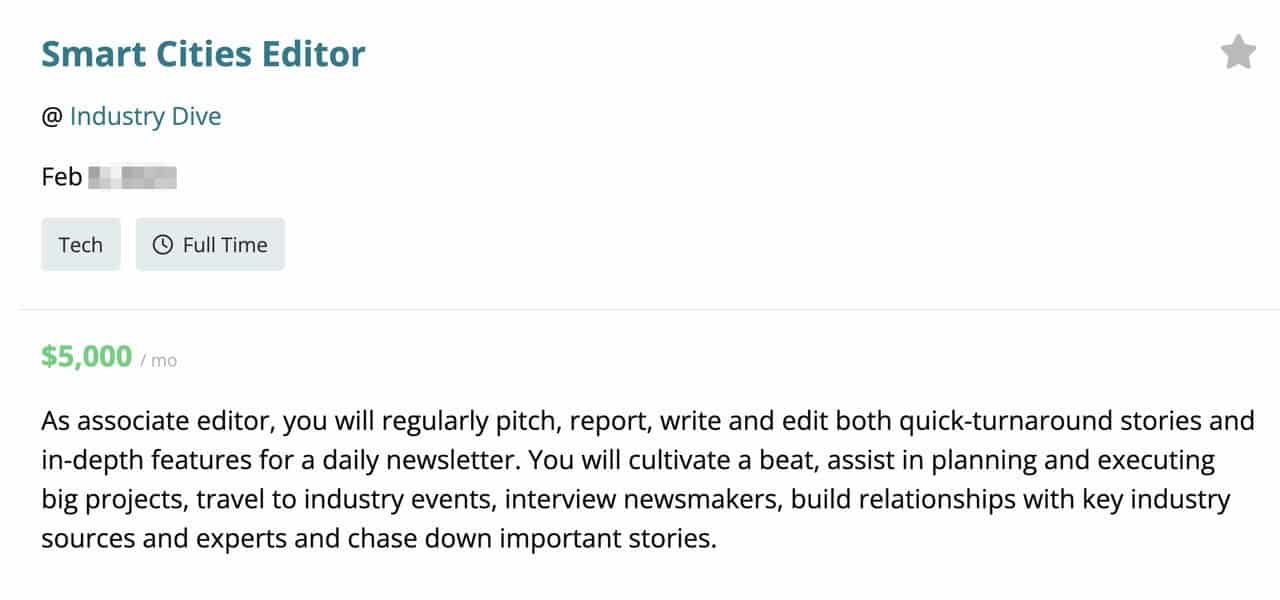Select the Tech category tag
Viewport: 1280px width, 600px height.
coord(80,245)
